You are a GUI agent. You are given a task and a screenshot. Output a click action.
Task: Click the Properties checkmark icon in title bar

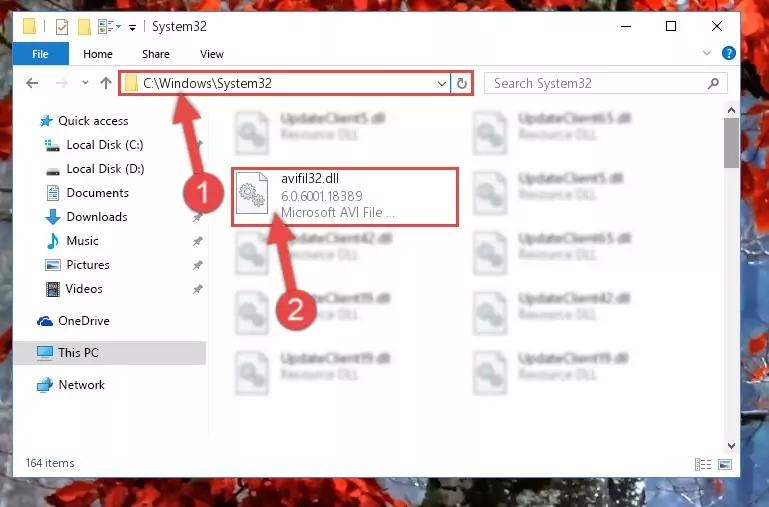click(62, 27)
